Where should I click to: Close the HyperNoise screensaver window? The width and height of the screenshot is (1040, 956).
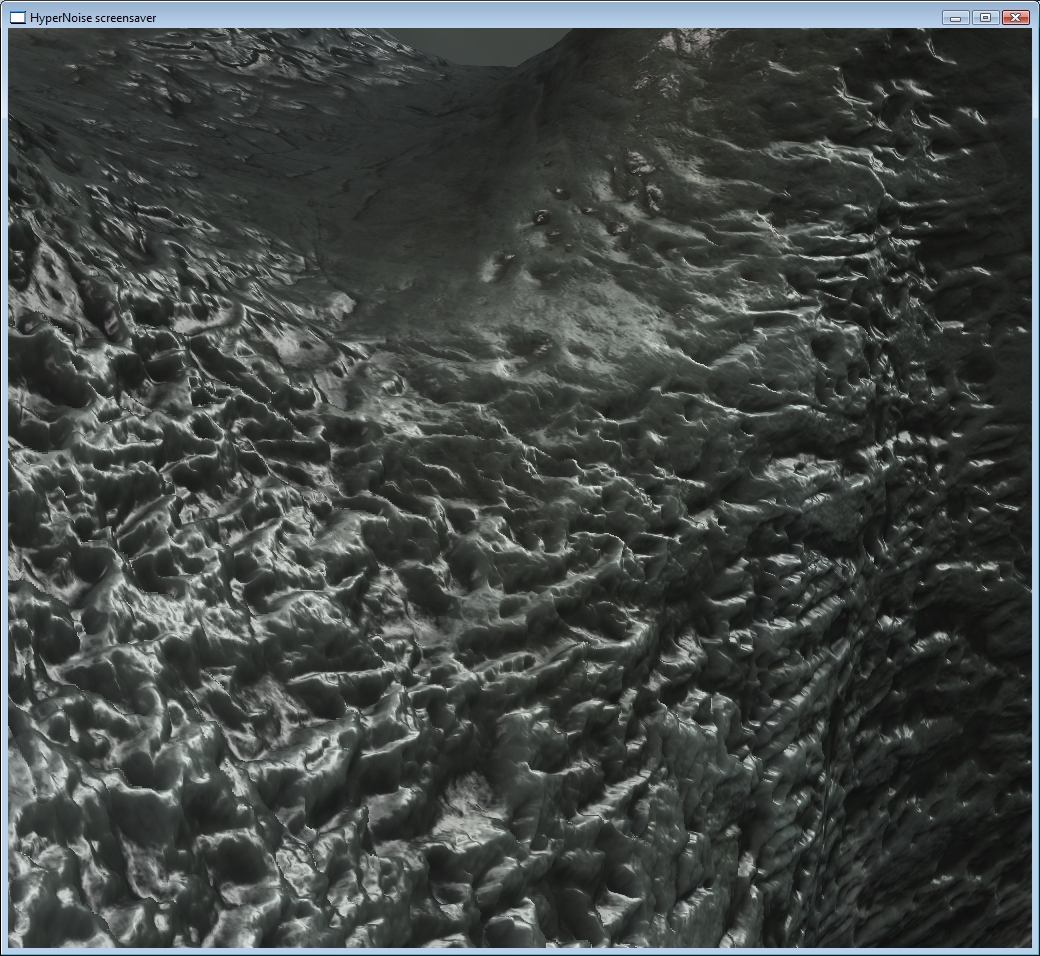(1015, 17)
